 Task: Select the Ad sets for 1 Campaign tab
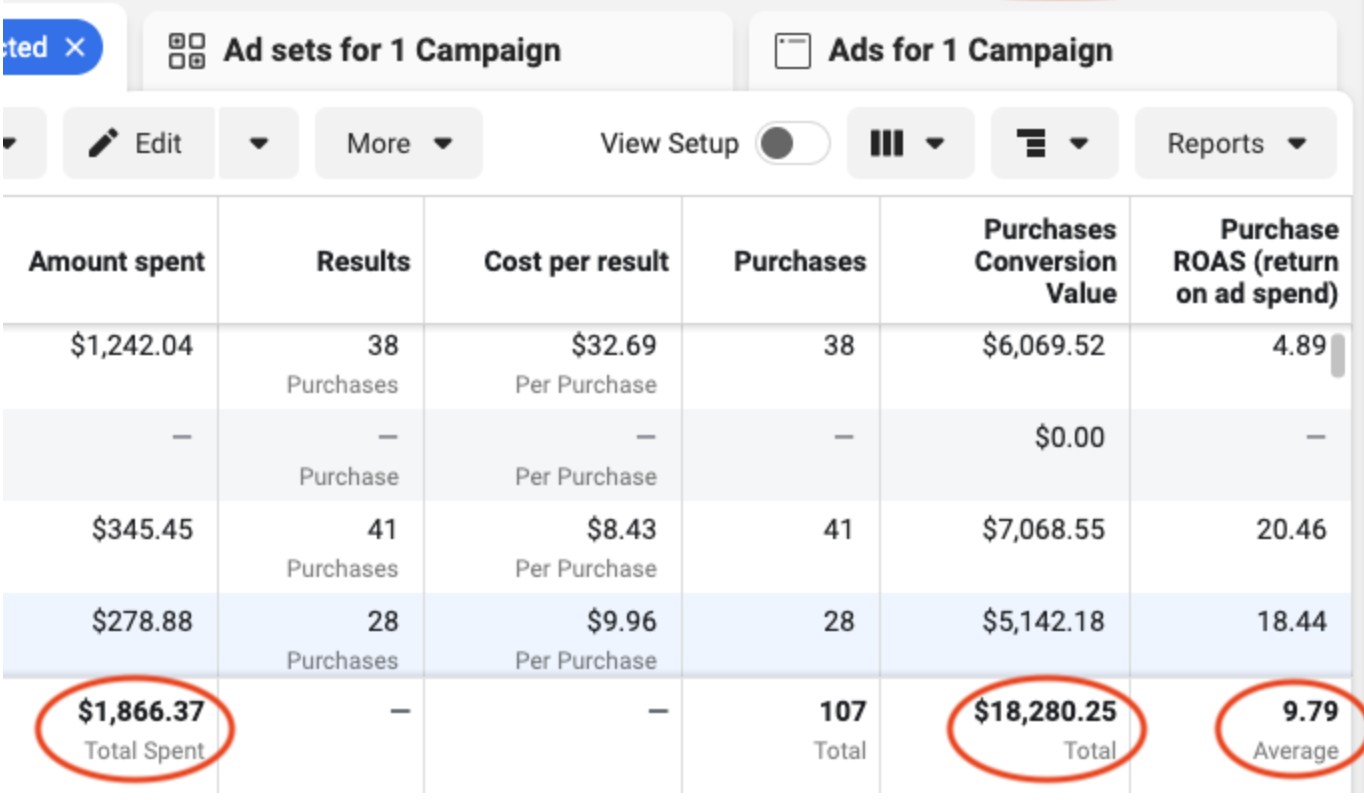pyautogui.click(x=393, y=50)
